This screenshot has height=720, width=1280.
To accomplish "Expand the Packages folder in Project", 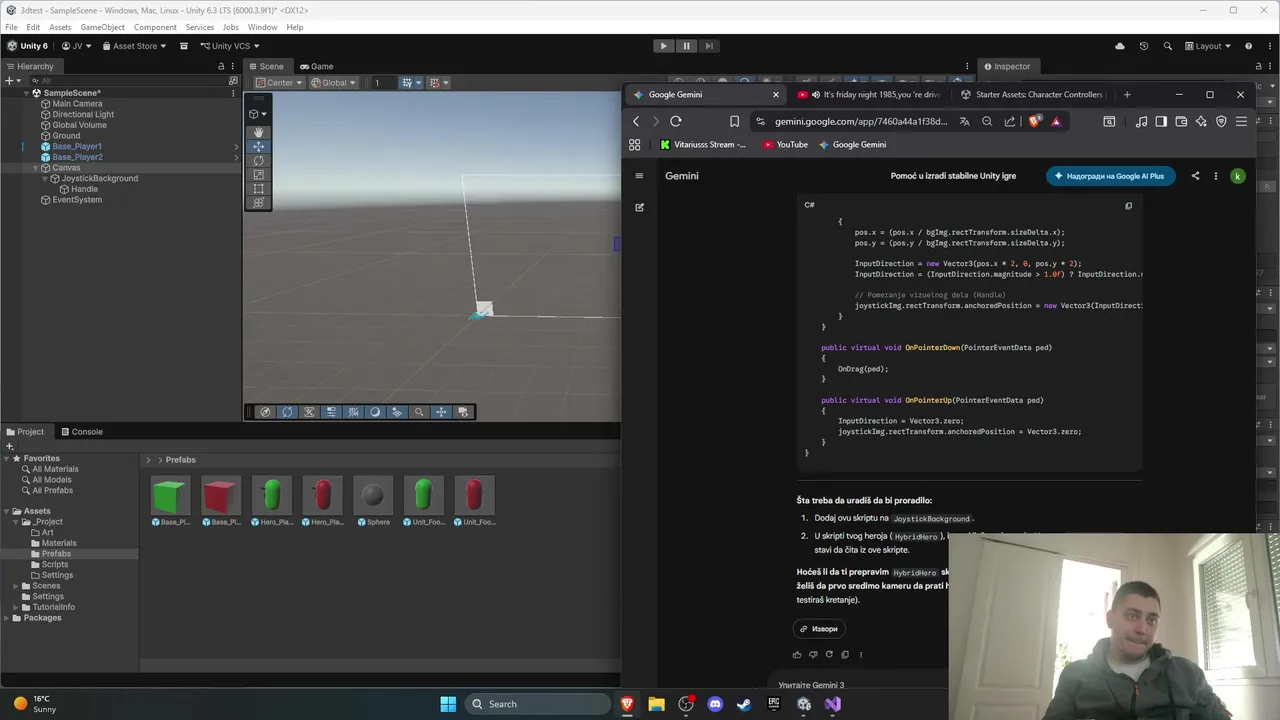I will (x=6, y=618).
